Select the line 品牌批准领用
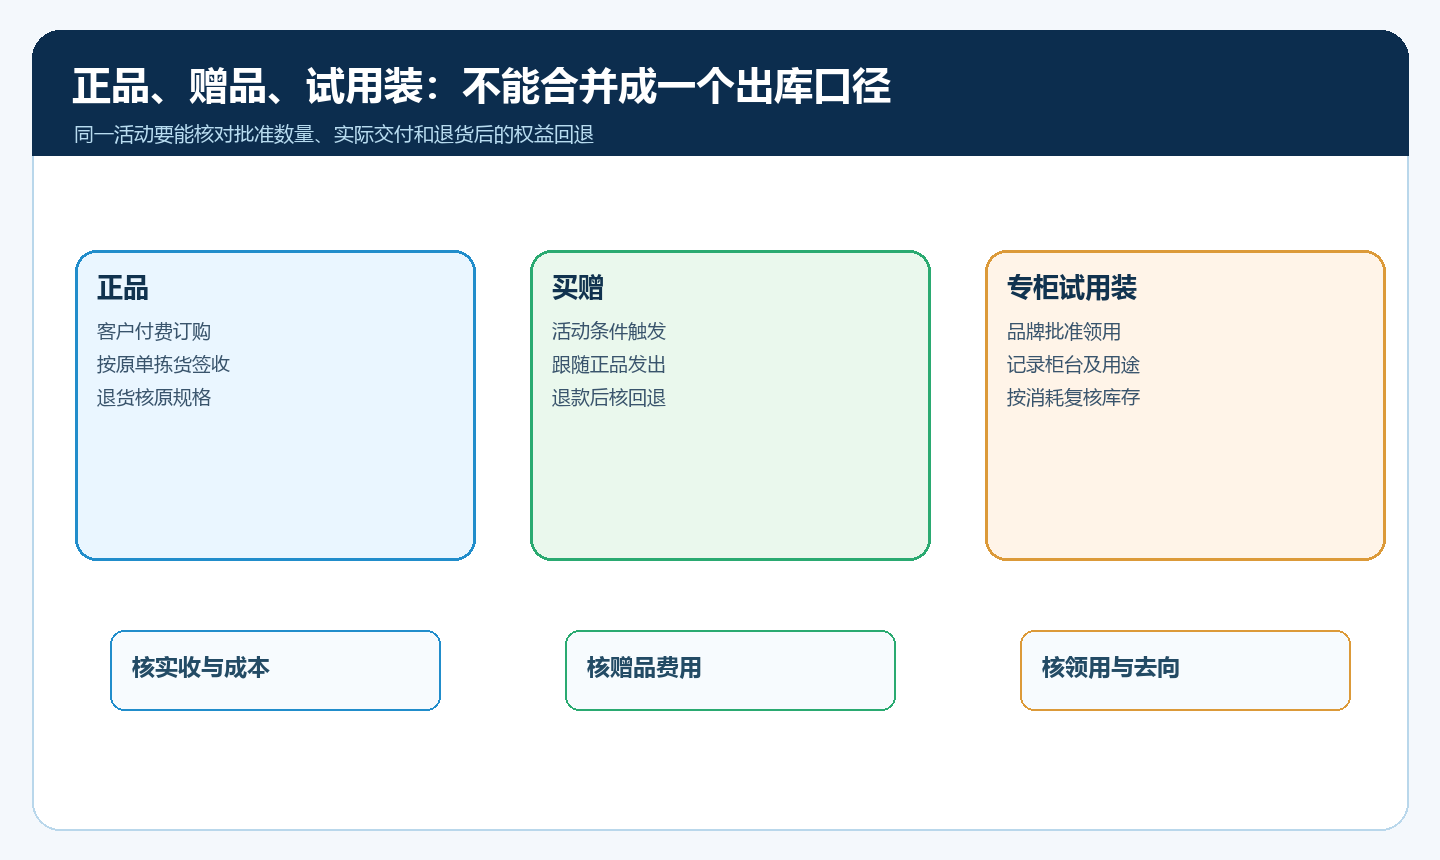This screenshot has width=1440, height=860. point(1064,331)
